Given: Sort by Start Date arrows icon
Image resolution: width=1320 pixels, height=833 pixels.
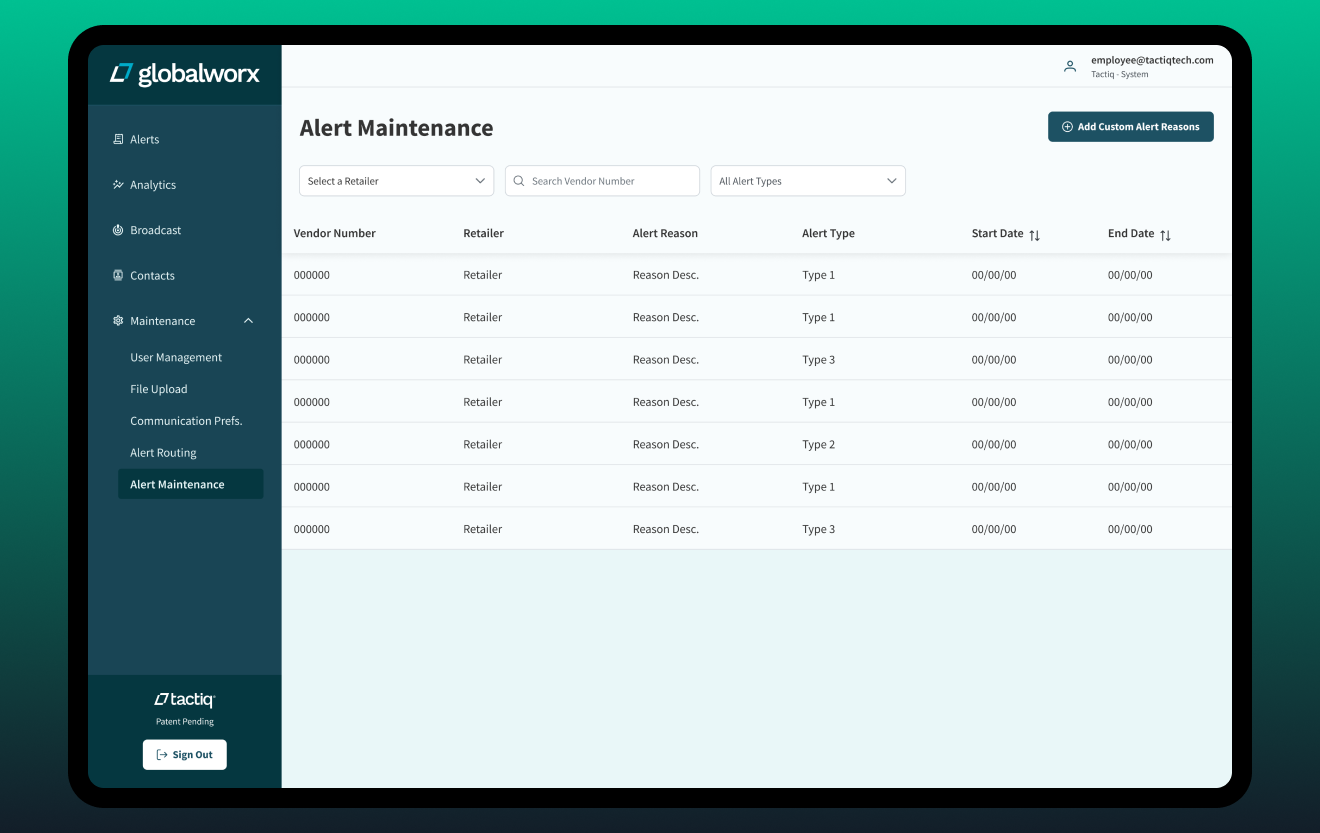Looking at the screenshot, I should click(1035, 235).
